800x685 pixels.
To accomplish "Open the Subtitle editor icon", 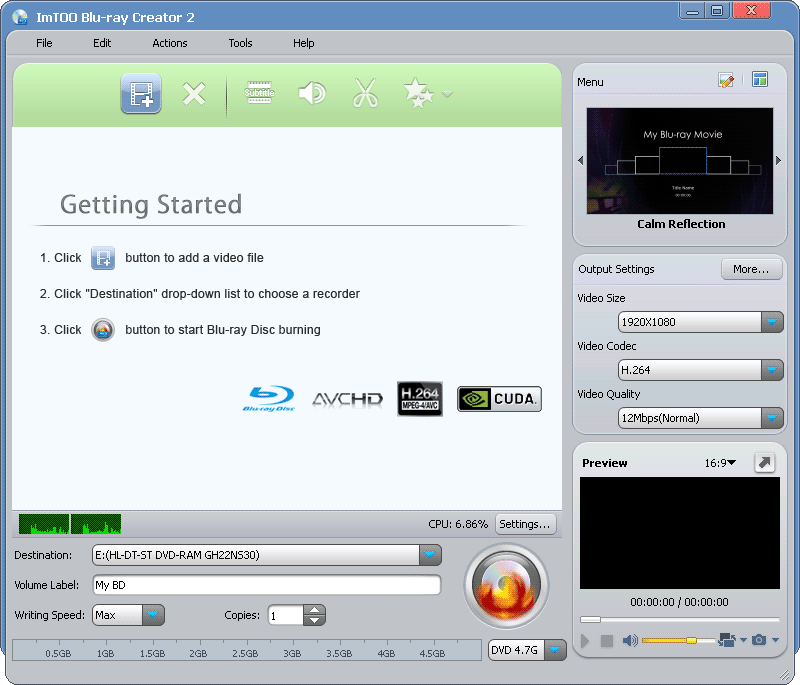I will [x=259, y=93].
